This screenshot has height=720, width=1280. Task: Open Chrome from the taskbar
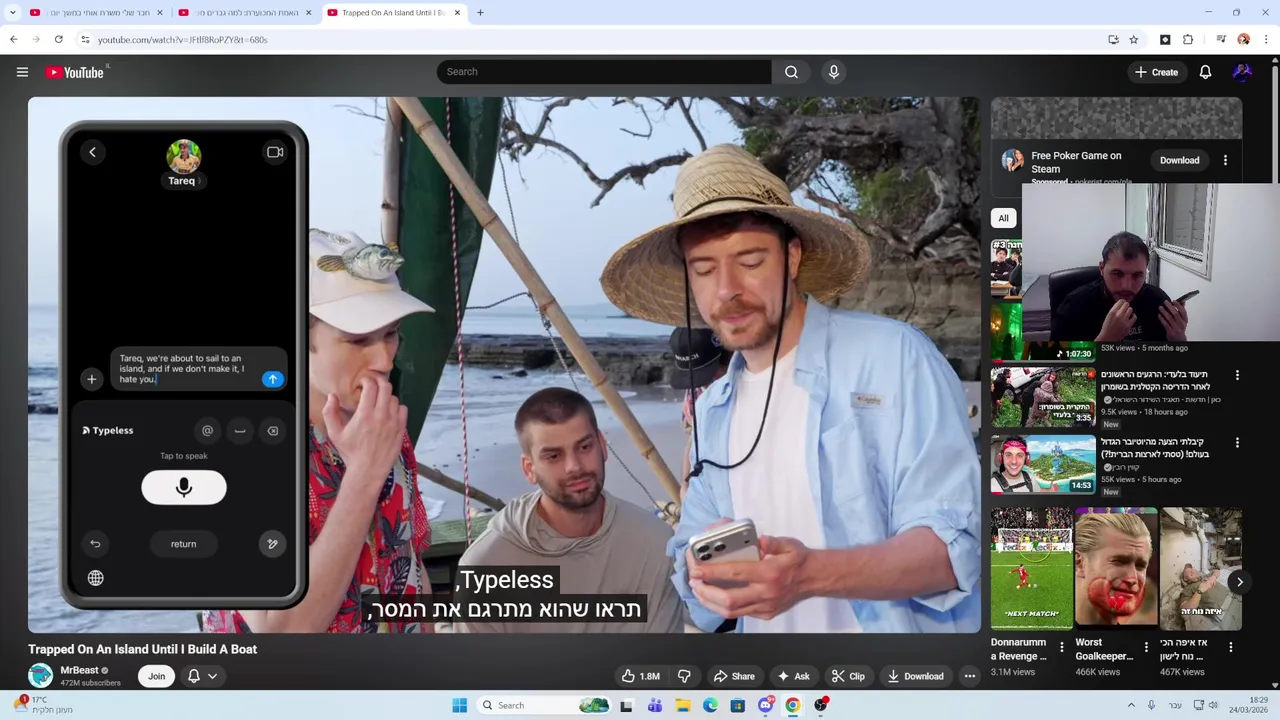[792, 705]
